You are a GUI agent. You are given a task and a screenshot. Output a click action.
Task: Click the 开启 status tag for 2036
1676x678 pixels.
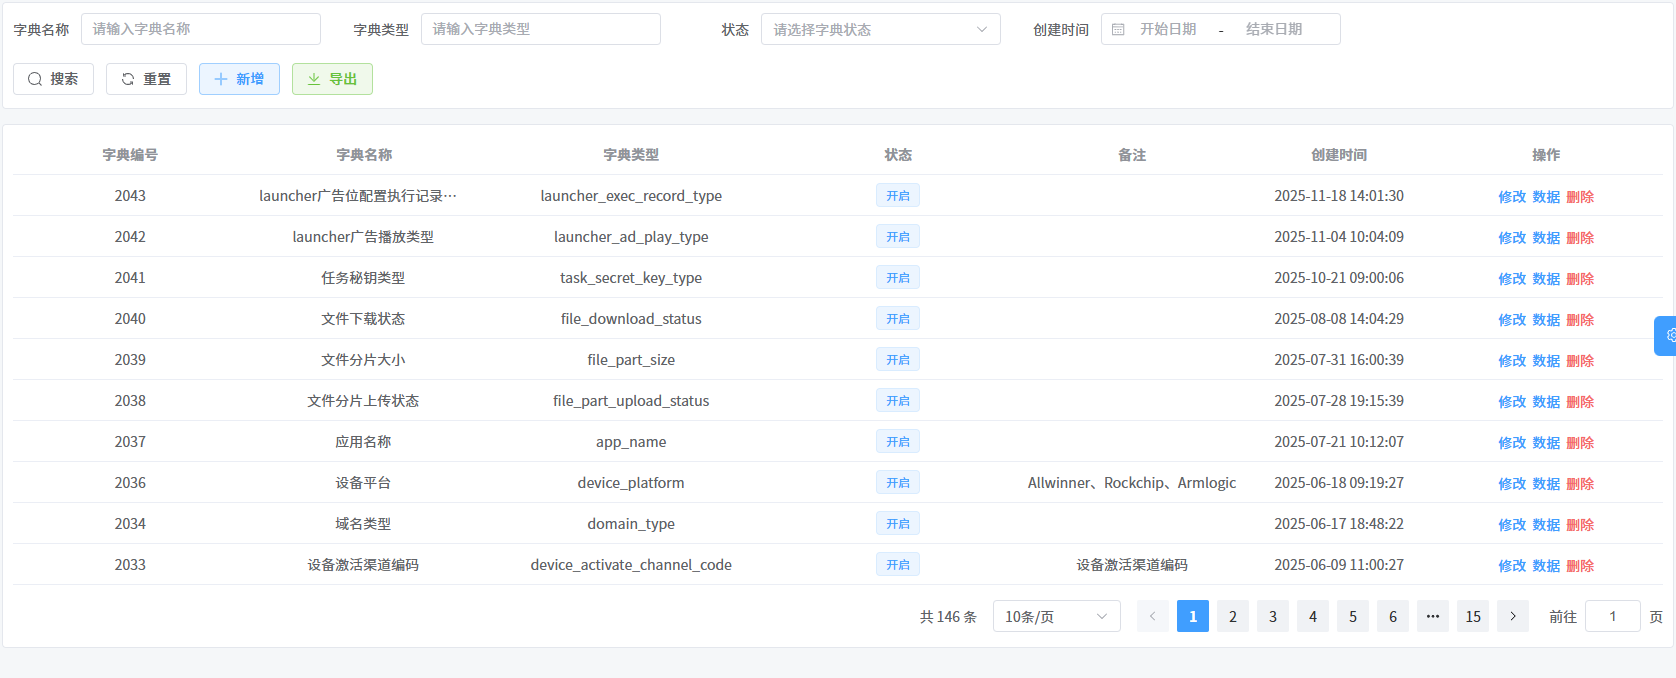click(898, 482)
